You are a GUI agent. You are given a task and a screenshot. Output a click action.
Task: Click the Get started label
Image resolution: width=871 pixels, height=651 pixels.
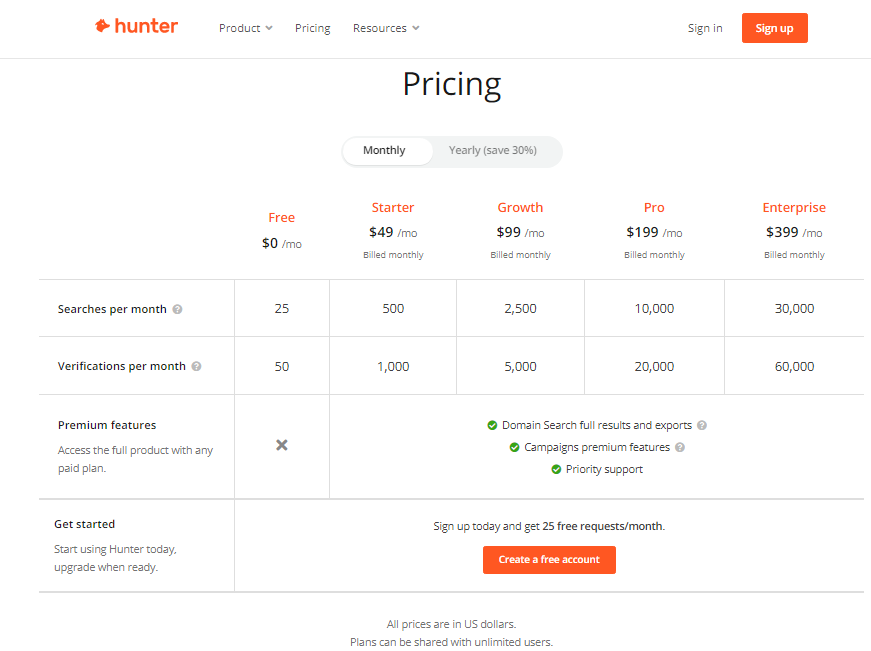point(84,524)
